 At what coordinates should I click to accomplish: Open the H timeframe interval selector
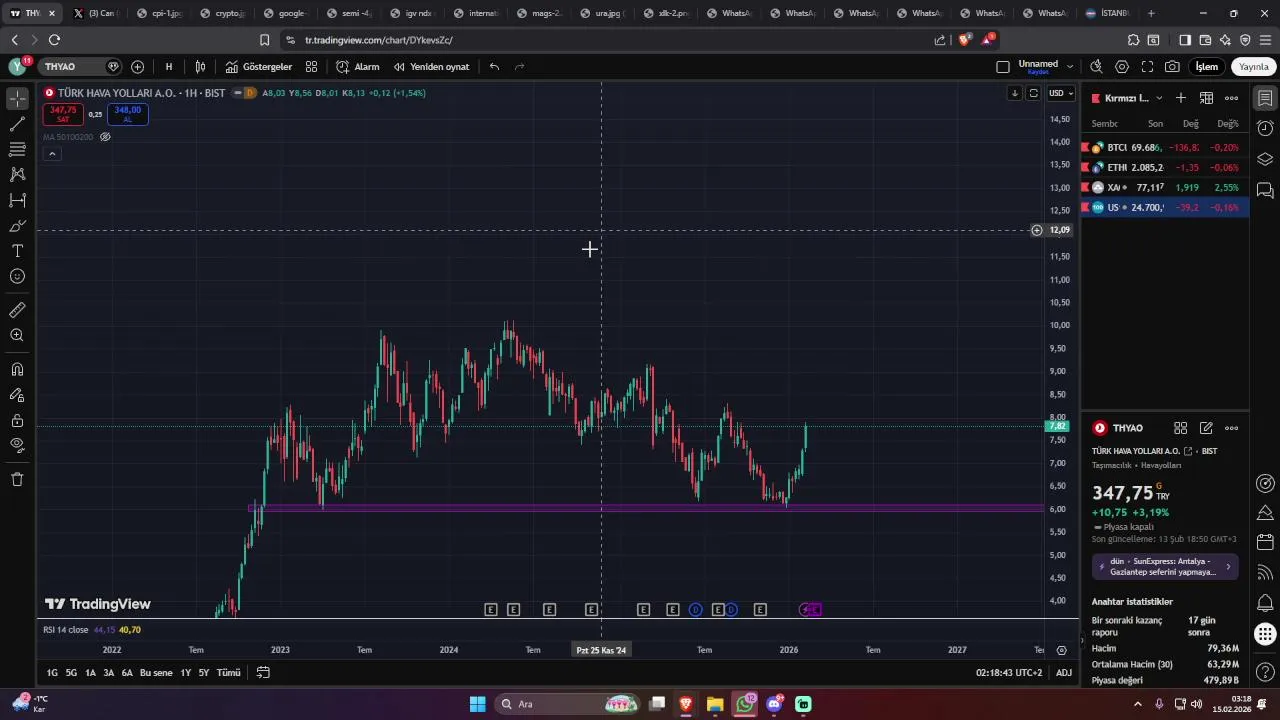coord(169,67)
